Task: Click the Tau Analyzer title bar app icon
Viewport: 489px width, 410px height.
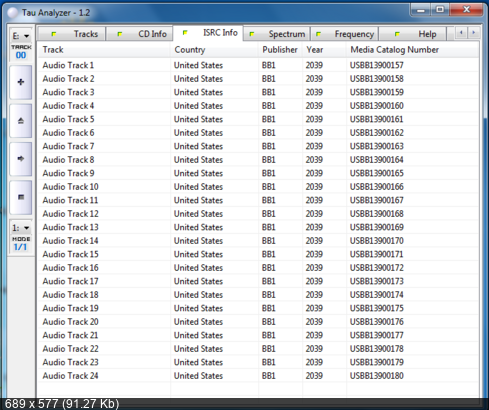Action: 13,13
